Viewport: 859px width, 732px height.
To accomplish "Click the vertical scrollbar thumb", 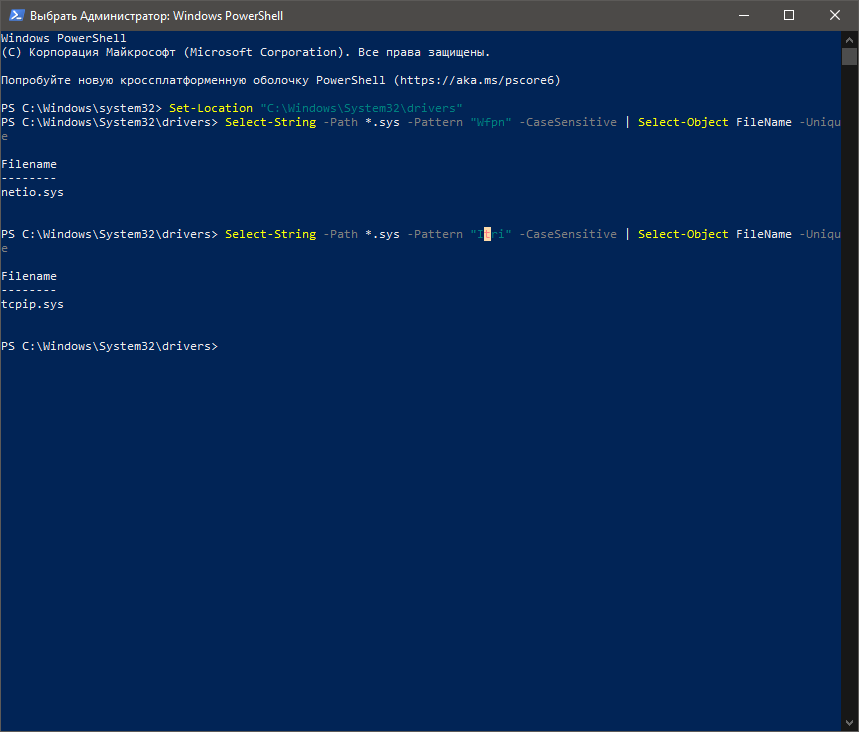I will point(849,56).
